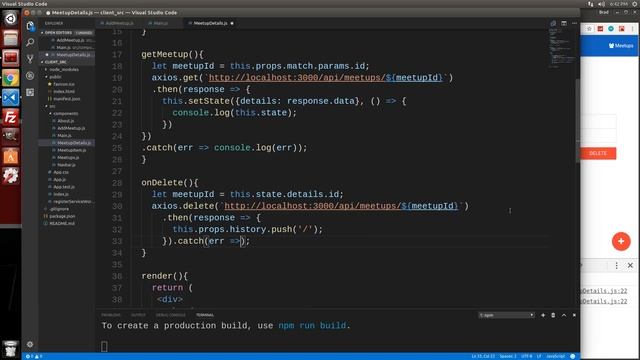Open Google Chrome from the Ubuntu dock

(11, 78)
